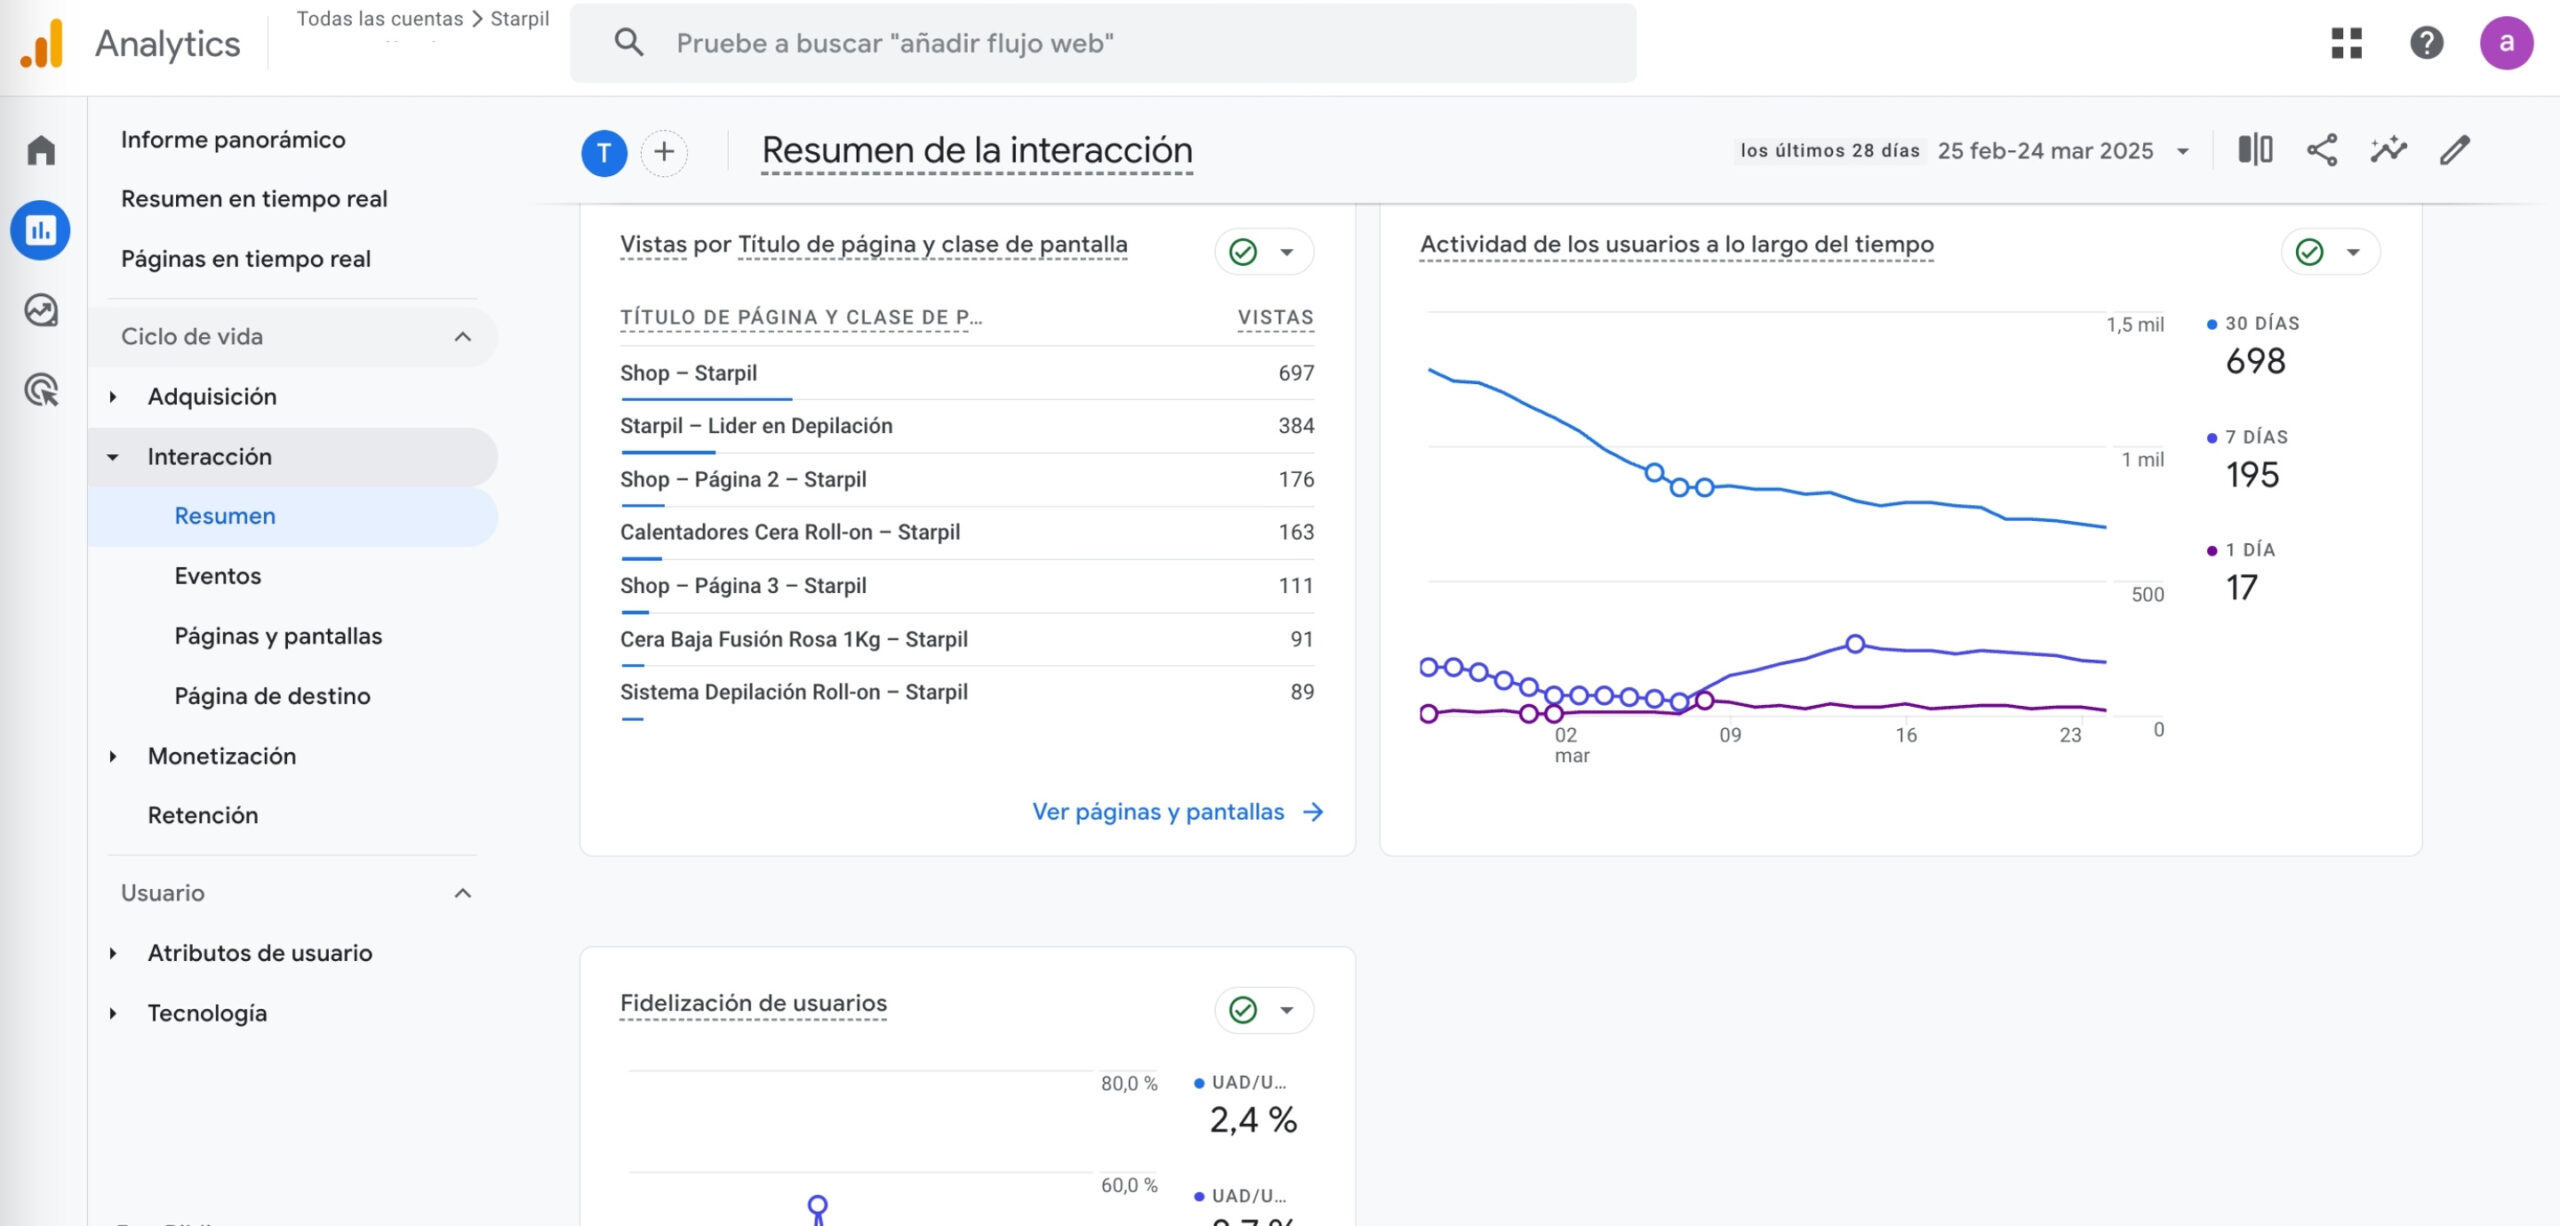
Task: Select the 7 DÍAS legend item
Action: click(2247, 460)
